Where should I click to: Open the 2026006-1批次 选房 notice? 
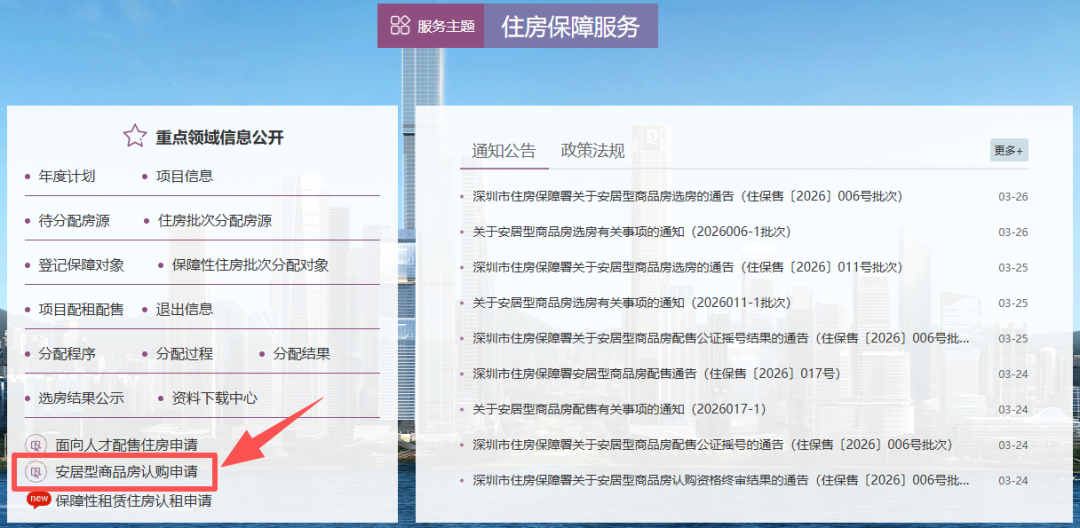(631, 232)
